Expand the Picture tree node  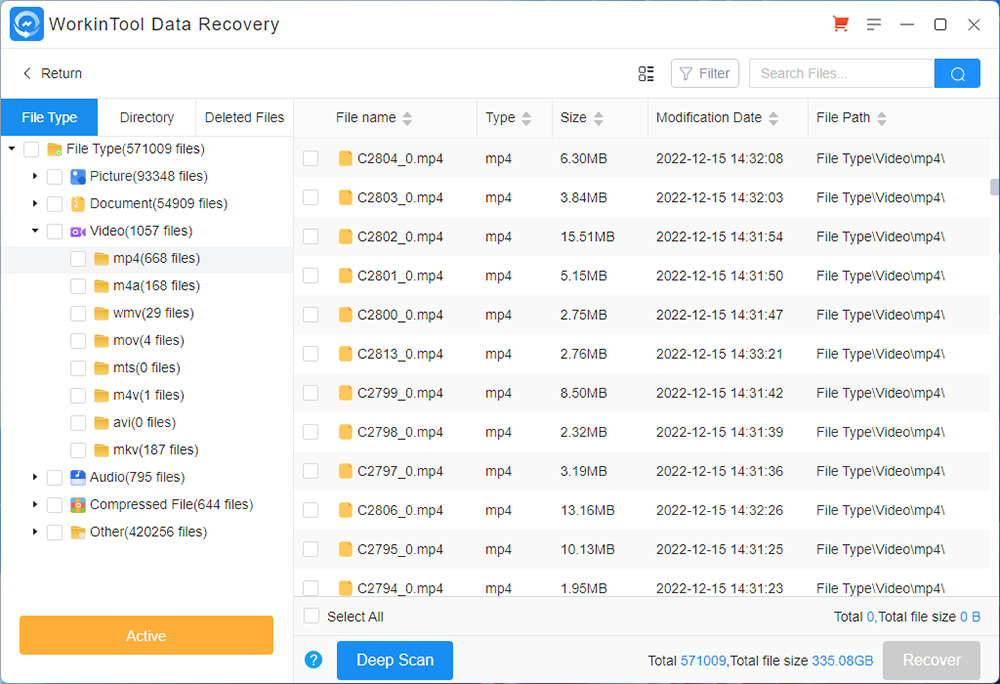35,176
